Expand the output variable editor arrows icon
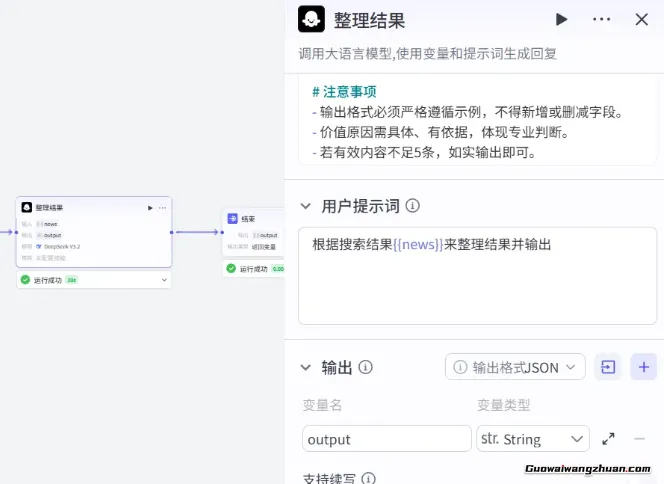Viewport: 664px width, 484px height. 608,439
